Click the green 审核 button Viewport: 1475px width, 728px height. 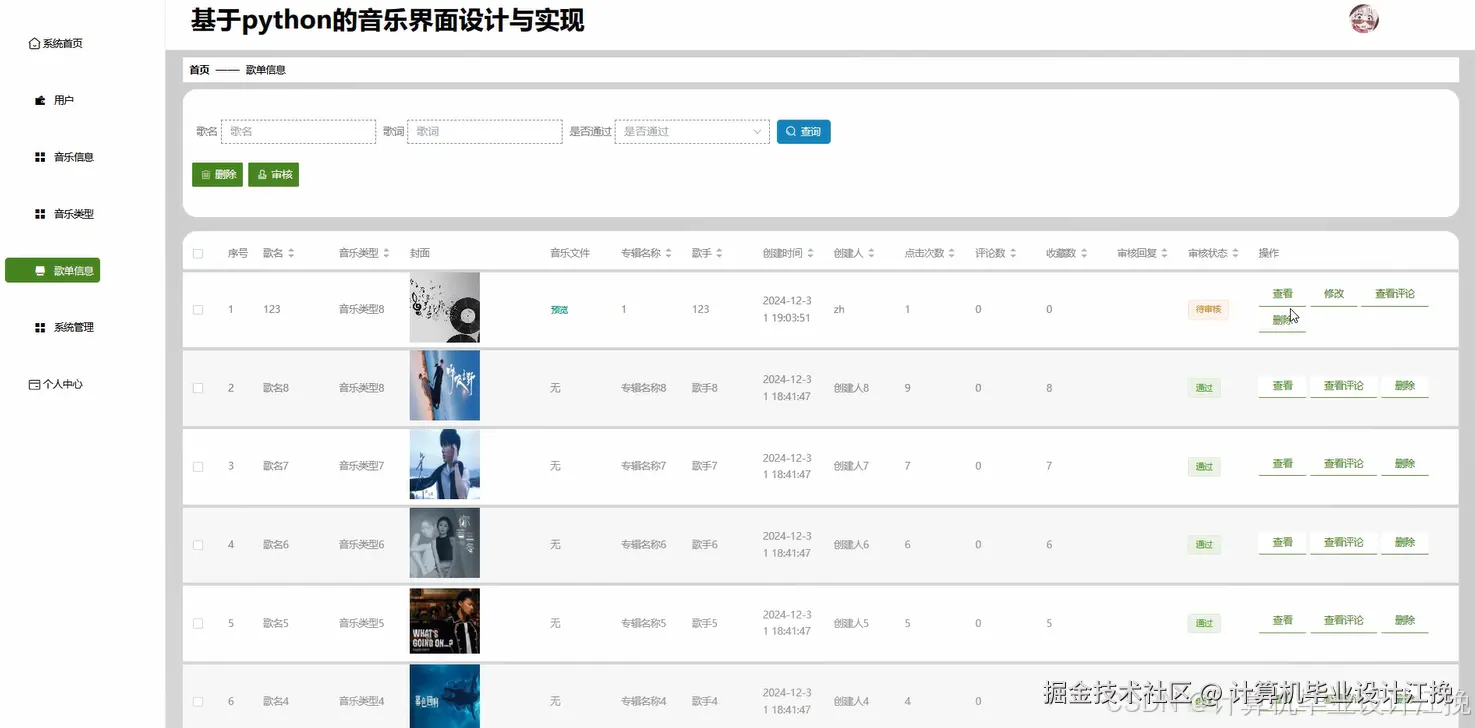pyautogui.click(x=273, y=175)
